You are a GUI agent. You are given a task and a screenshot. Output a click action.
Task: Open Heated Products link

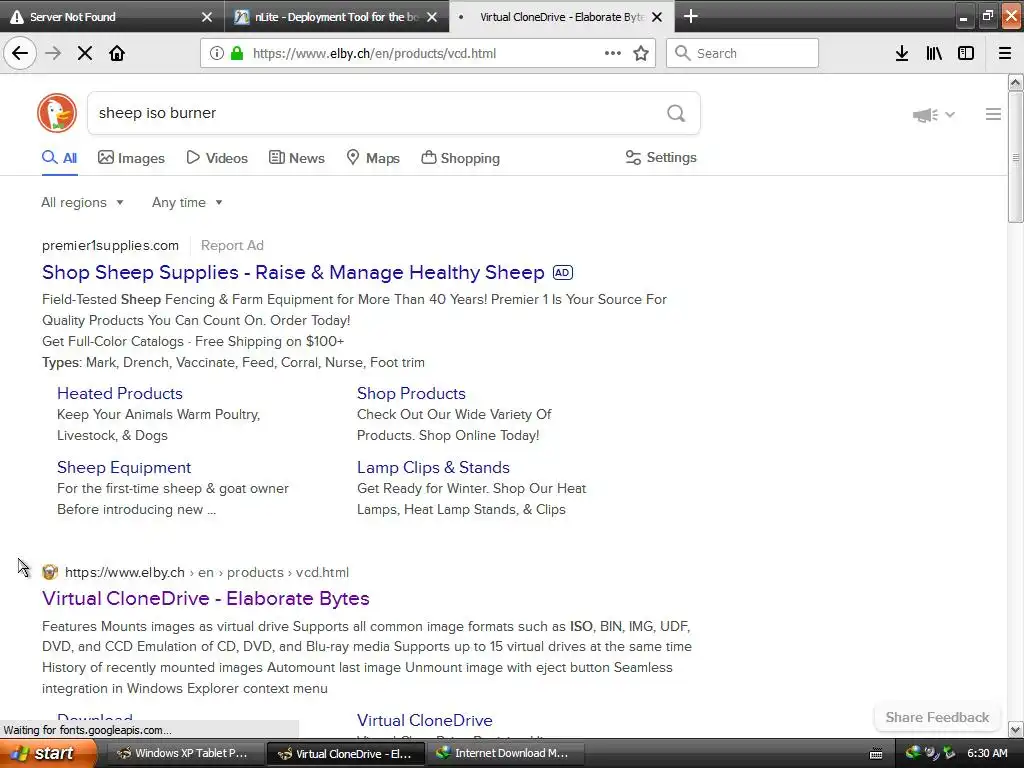tap(120, 393)
